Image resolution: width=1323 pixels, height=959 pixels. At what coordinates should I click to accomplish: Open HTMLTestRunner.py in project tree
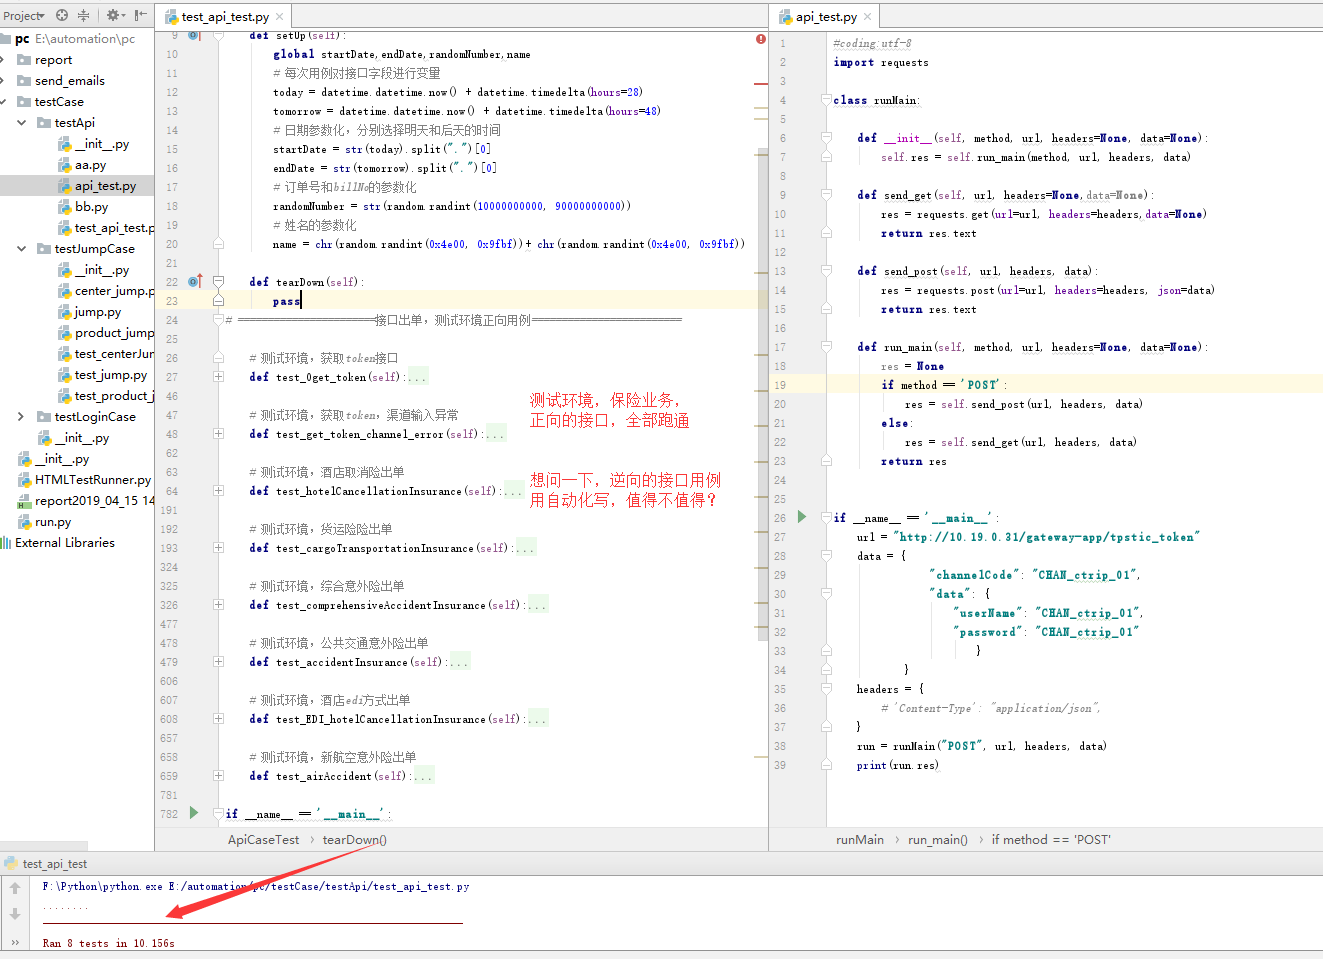tap(92, 480)
